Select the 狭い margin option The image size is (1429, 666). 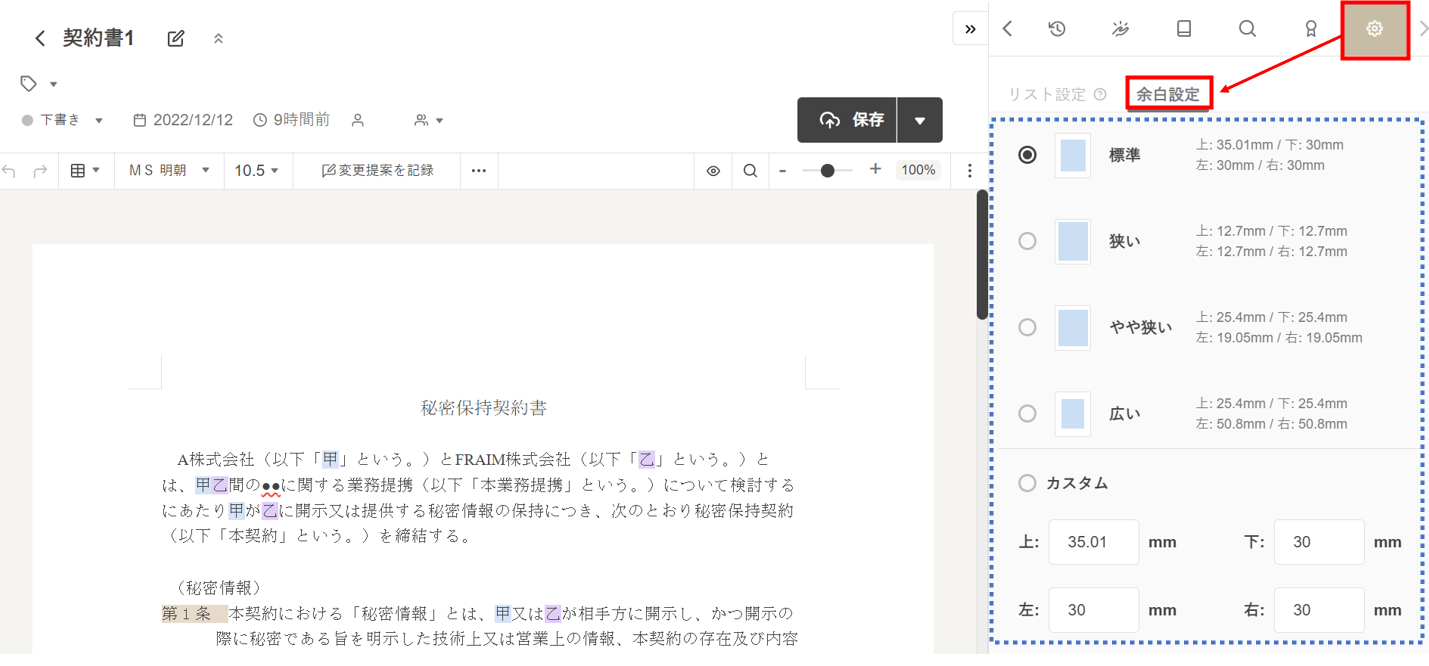pyautogui.click(x=1027, y=241)
